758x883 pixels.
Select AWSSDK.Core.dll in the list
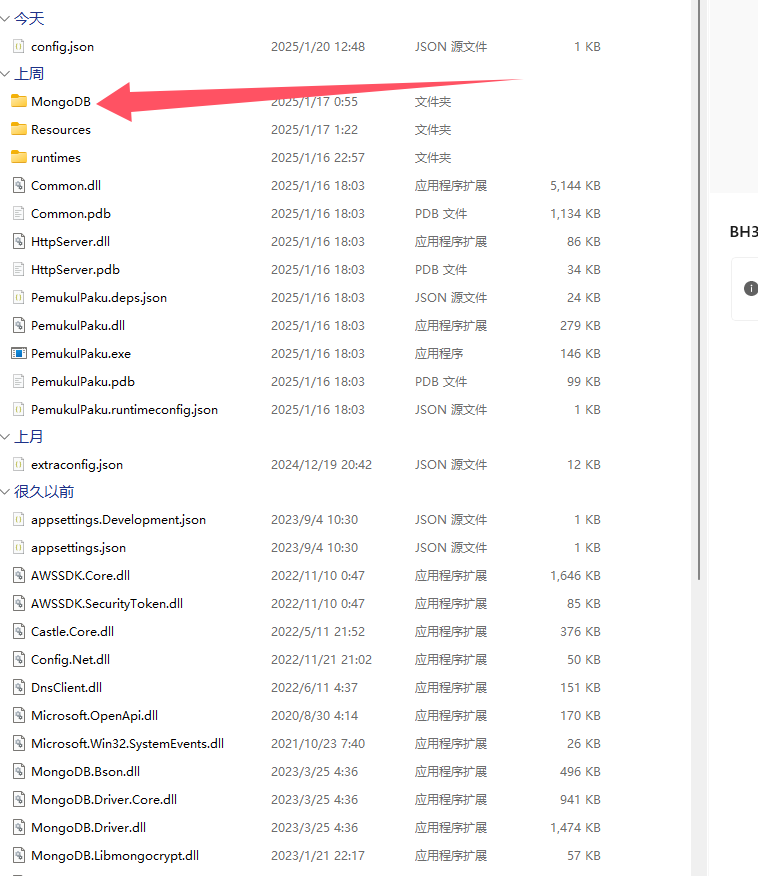tap(80, 576)
